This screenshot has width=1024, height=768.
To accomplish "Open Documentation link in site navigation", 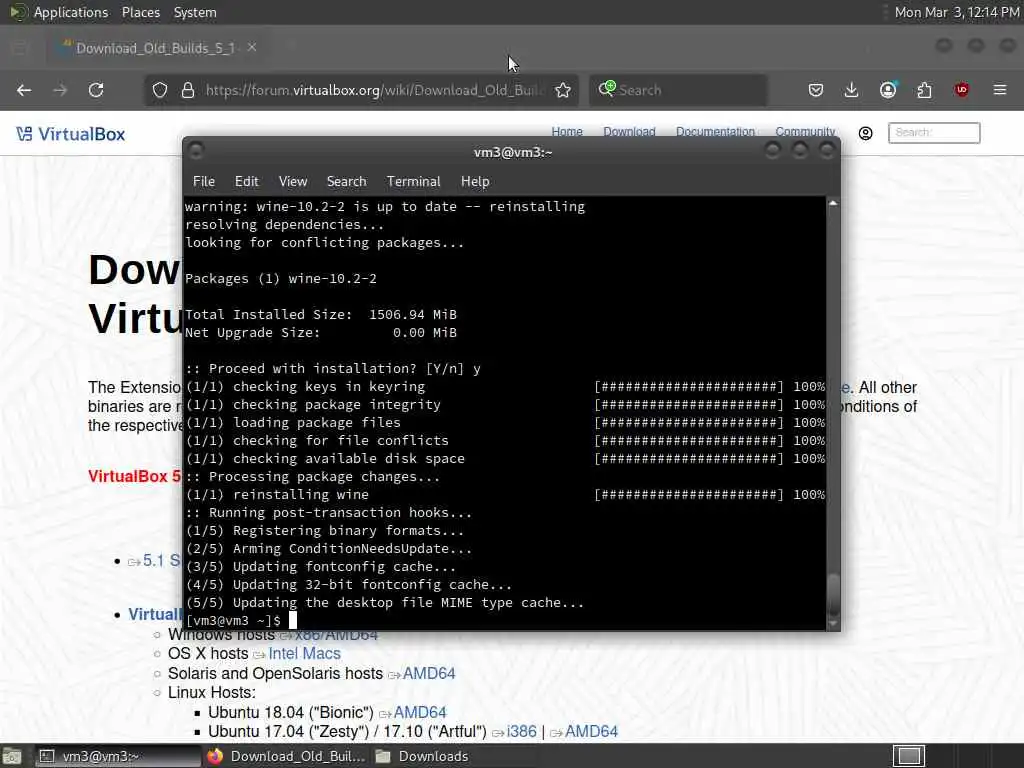I will tap(715, 131).
